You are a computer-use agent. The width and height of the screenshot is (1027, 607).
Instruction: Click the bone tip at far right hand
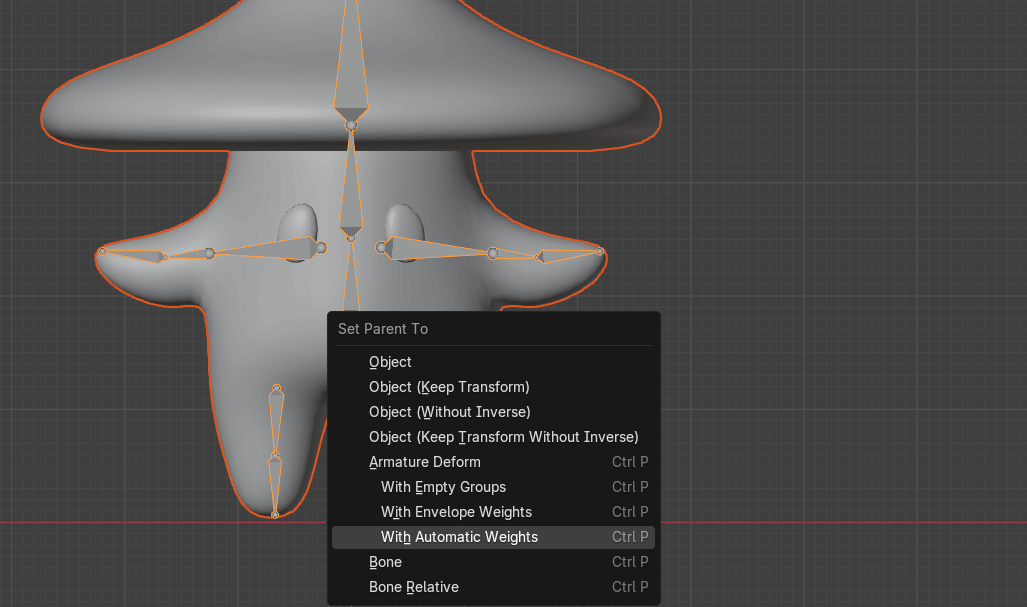click(599, 251)
